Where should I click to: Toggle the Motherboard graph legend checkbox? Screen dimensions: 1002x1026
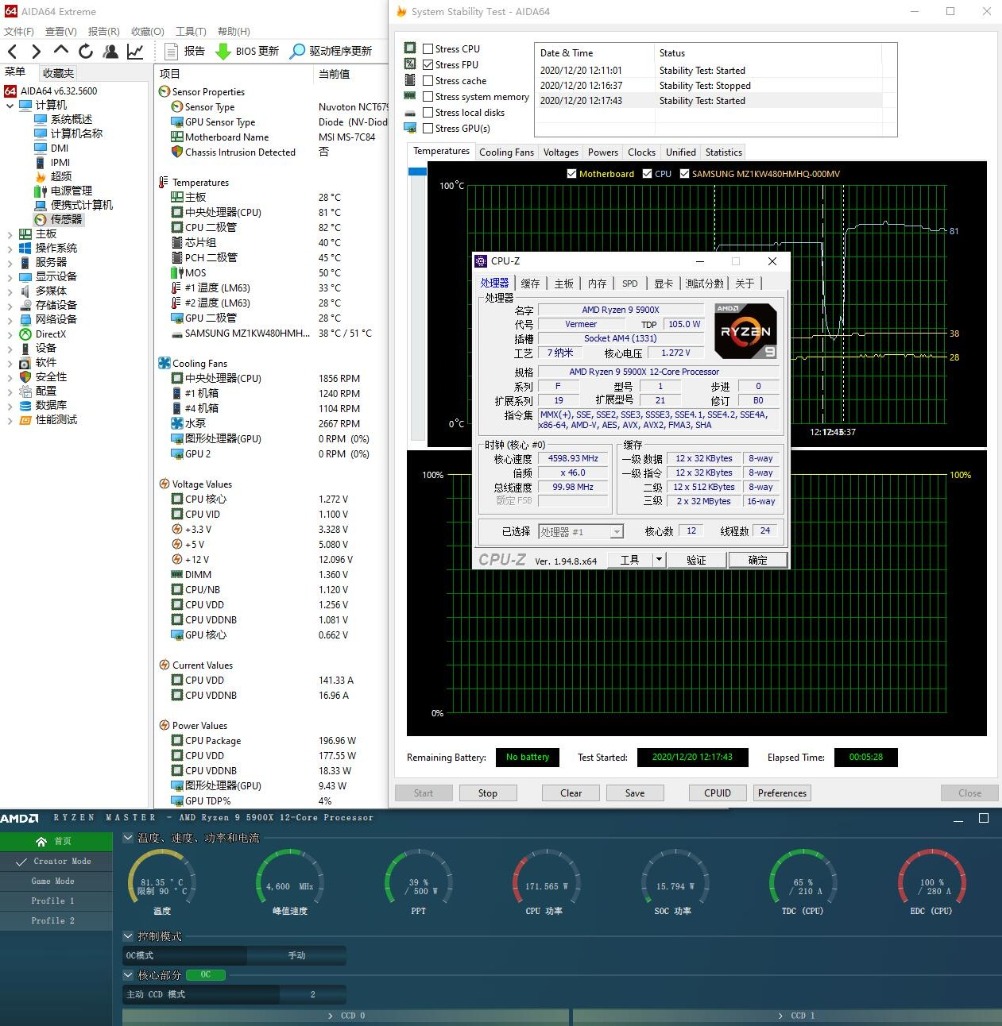[571, 173]
